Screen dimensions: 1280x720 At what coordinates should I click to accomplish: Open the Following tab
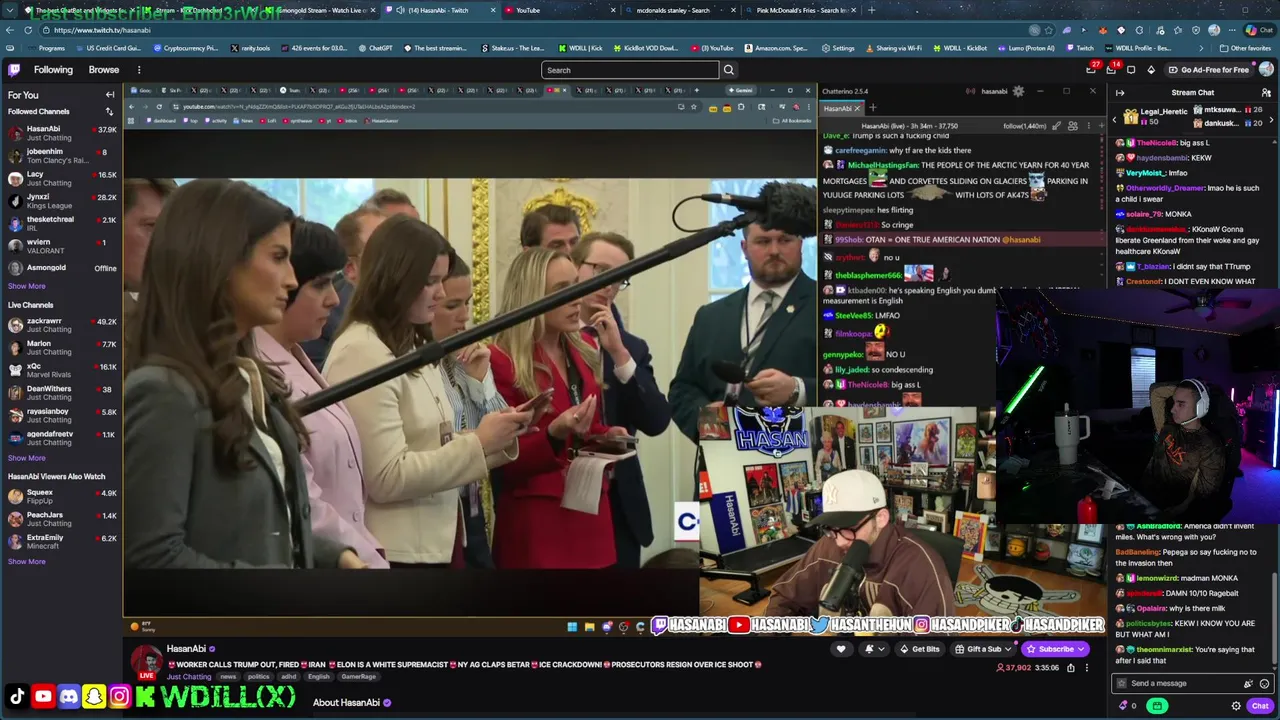click(x=53, y=70)
